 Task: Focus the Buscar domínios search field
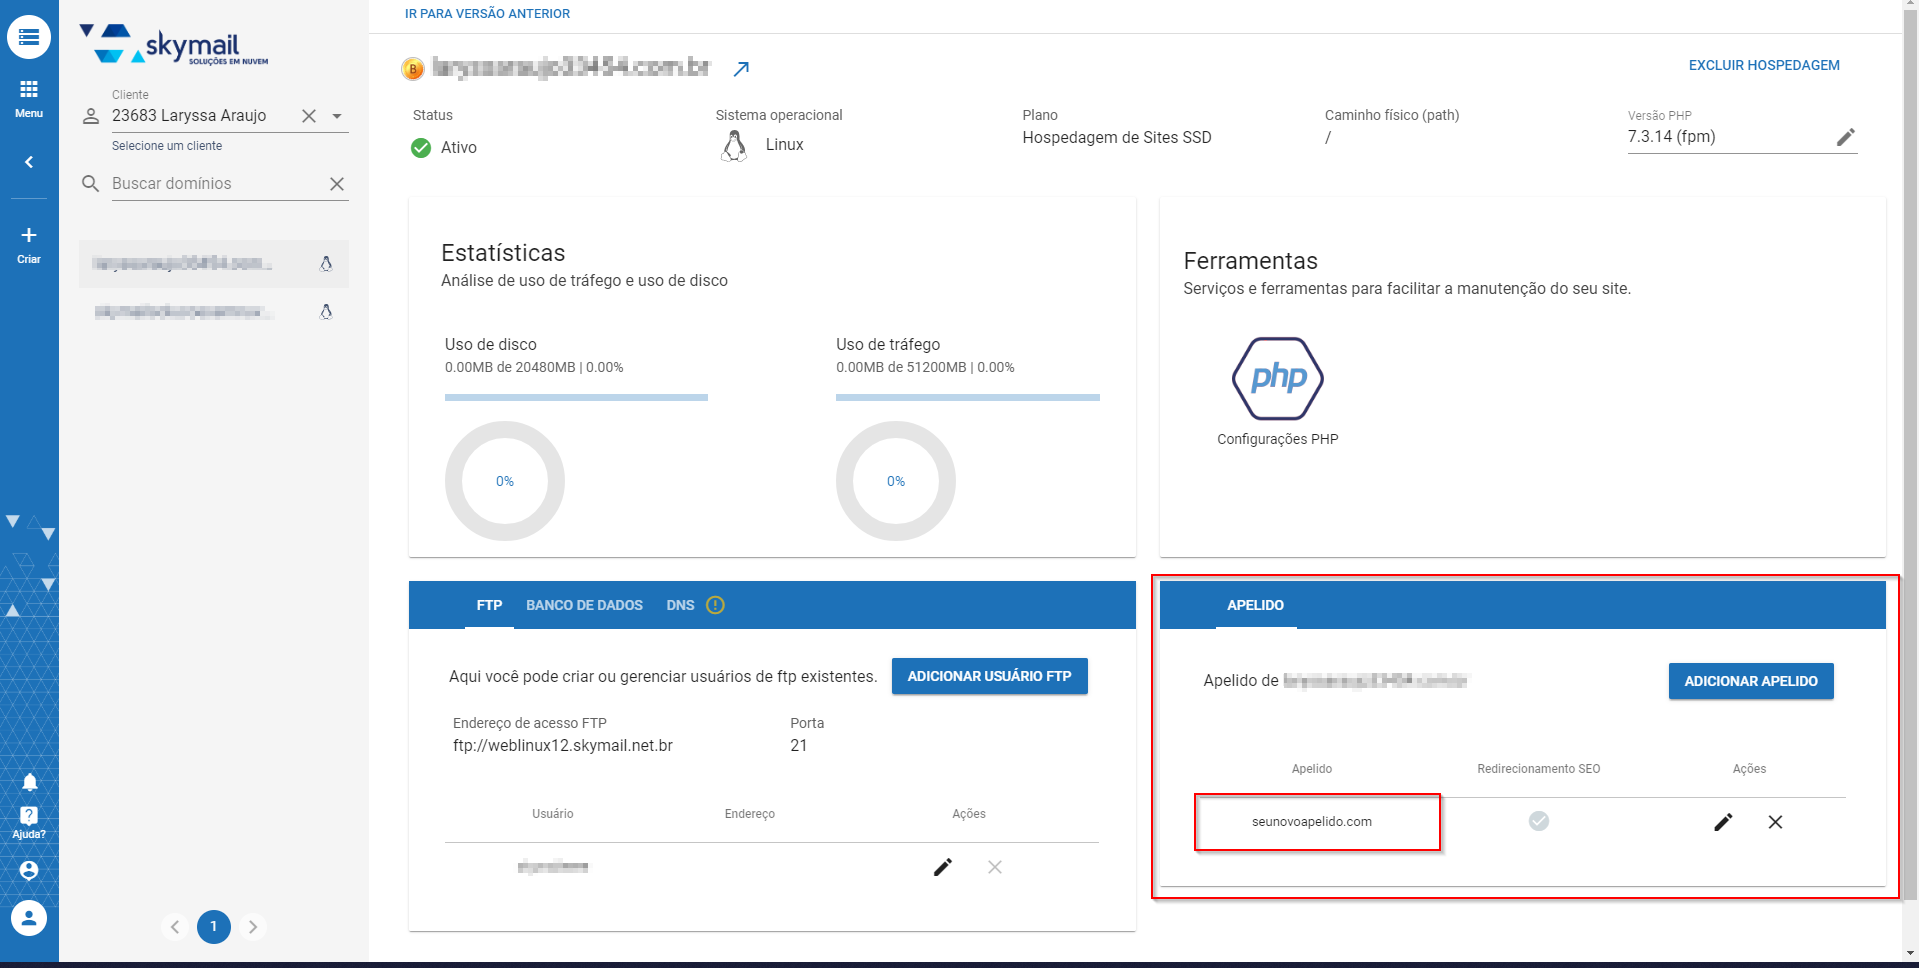[x=215, y=184]
